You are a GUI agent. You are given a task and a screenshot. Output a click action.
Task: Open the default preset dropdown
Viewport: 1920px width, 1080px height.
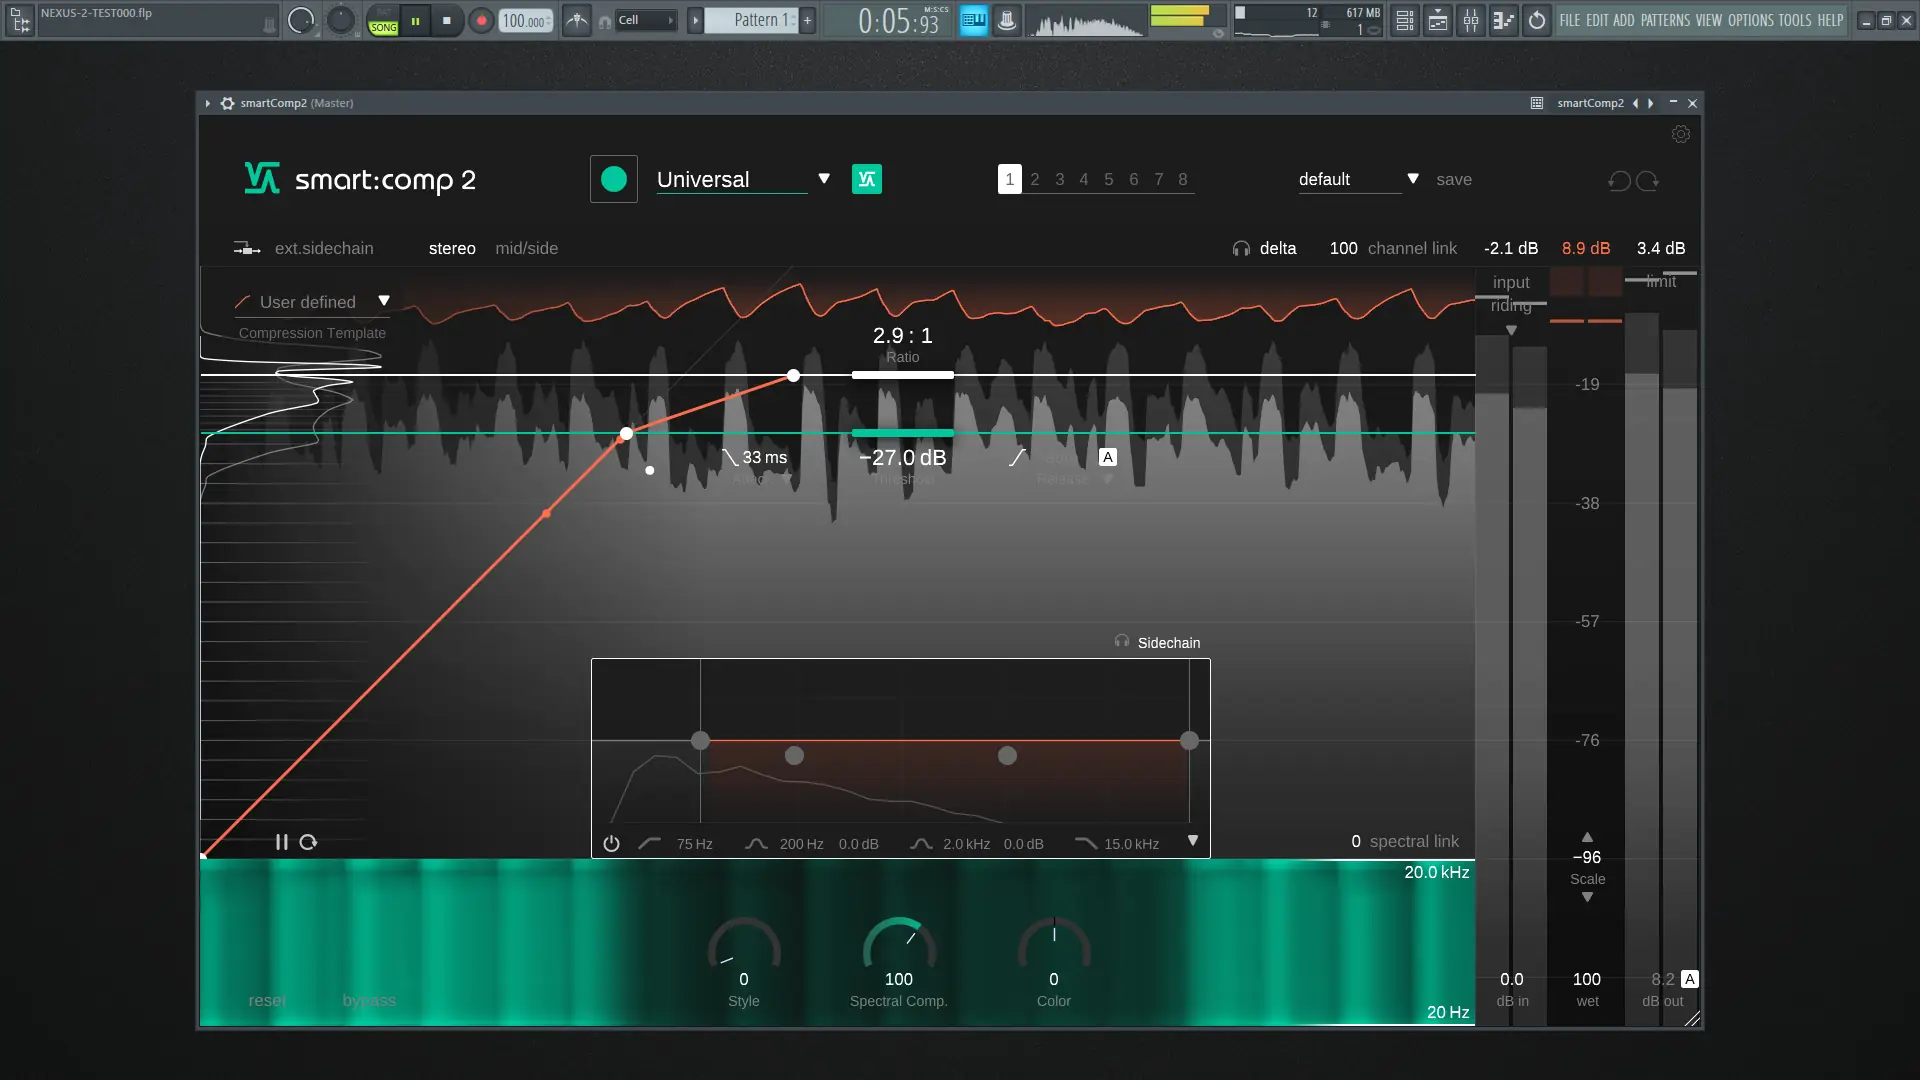pos(1412,179)
